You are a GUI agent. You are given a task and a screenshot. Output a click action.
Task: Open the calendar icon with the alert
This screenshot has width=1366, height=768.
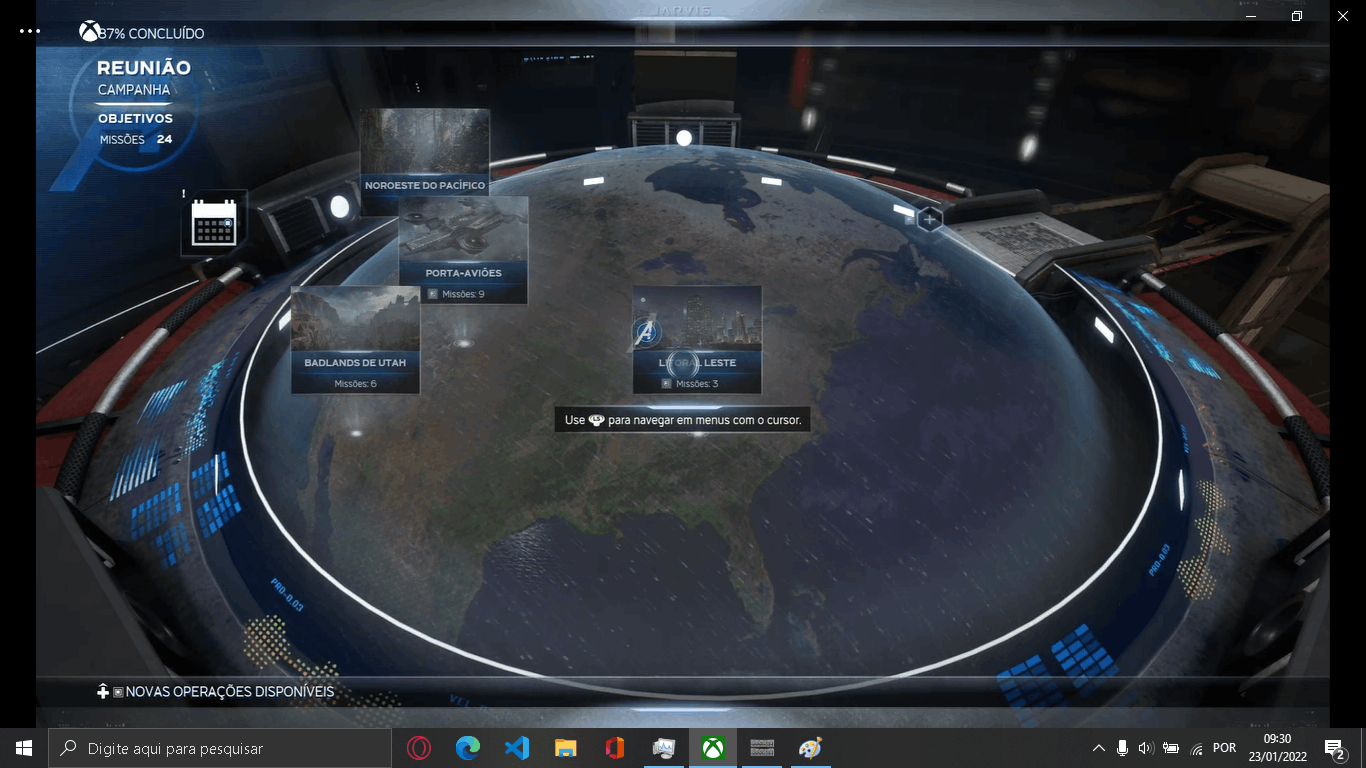(214, 222)
